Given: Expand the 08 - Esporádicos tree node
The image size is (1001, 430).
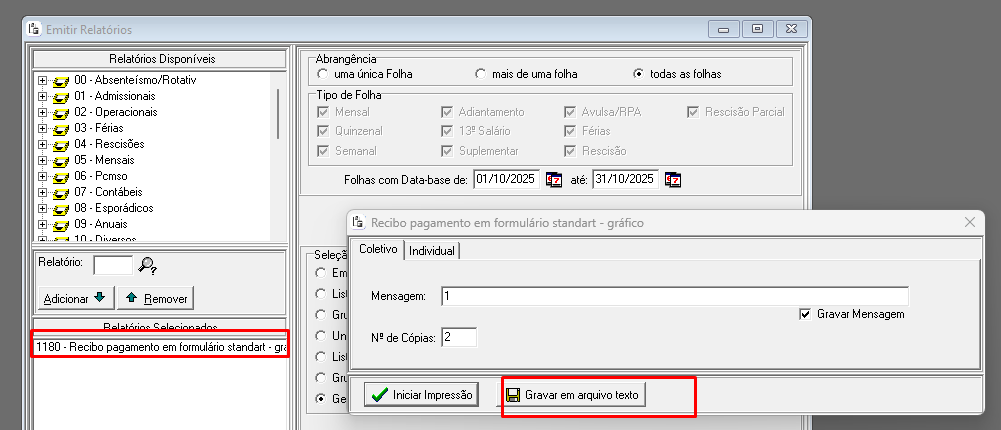Looking at the screenshot, I should pos(41,208).
